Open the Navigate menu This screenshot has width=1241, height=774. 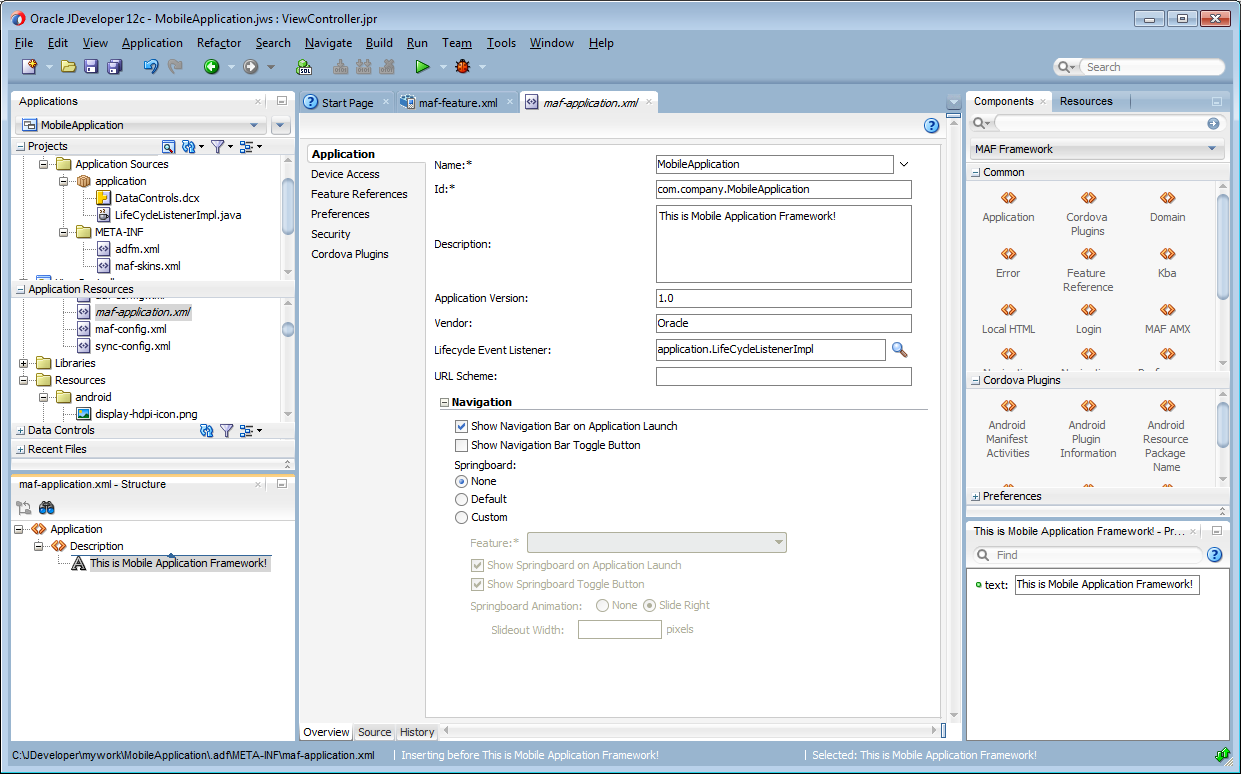click(x=328, y=43)
